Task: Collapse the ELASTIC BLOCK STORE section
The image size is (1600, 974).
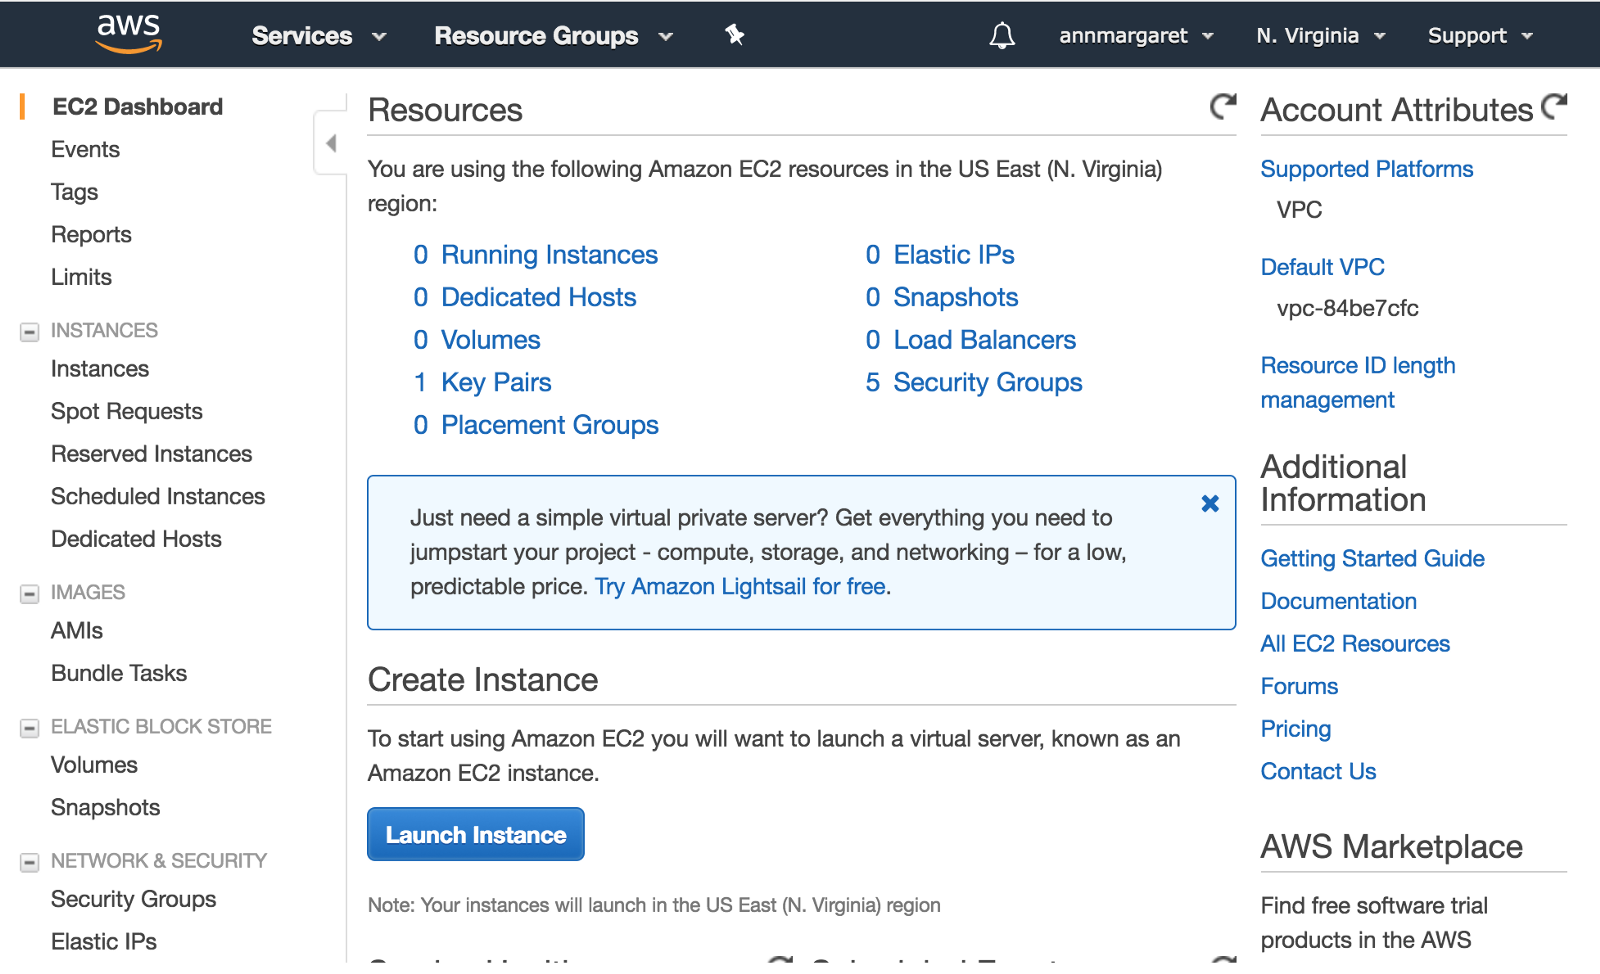Action: [30, 728]
